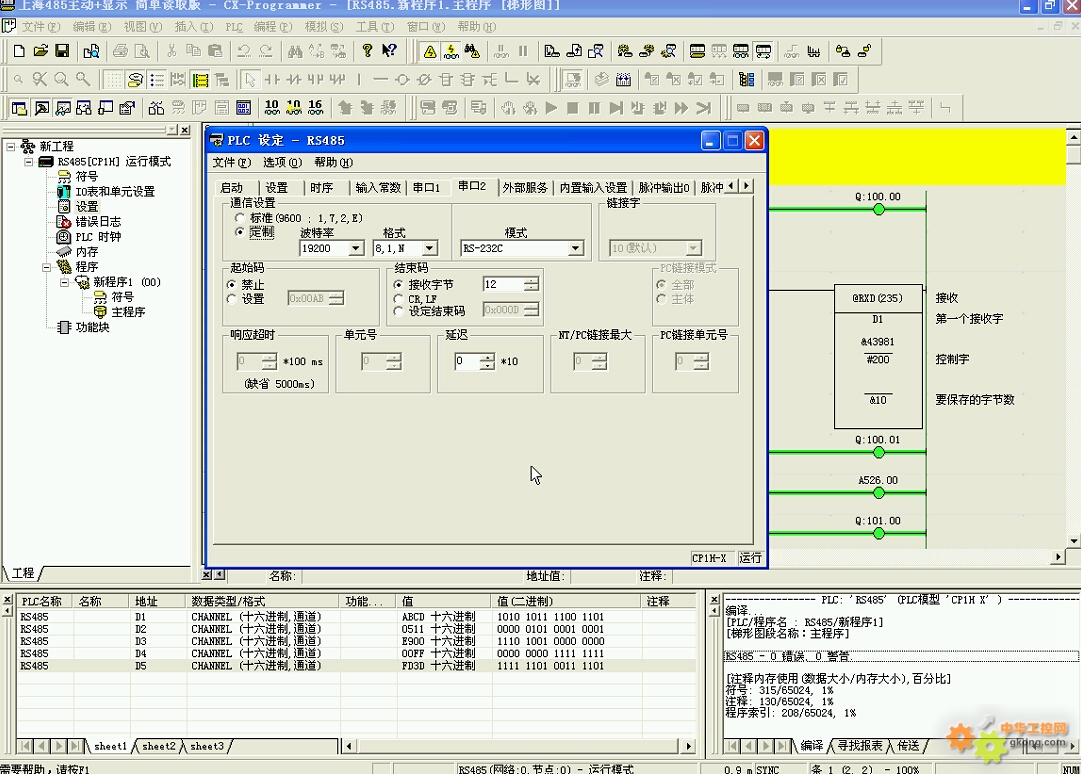Click the context help arrow-question icon
This screenshot has width=1081, height=774.
coord(389,50)
